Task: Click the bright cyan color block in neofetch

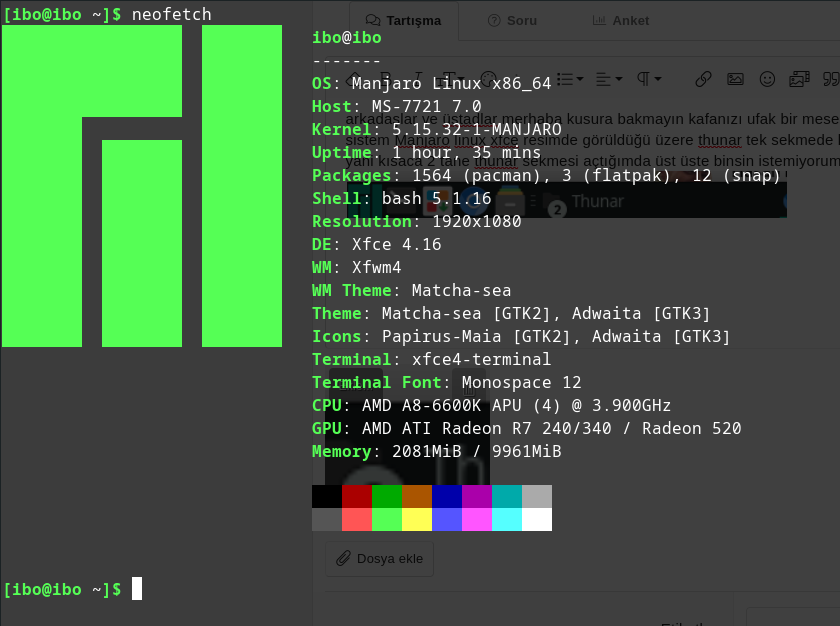Action: [x=507, y=519]
